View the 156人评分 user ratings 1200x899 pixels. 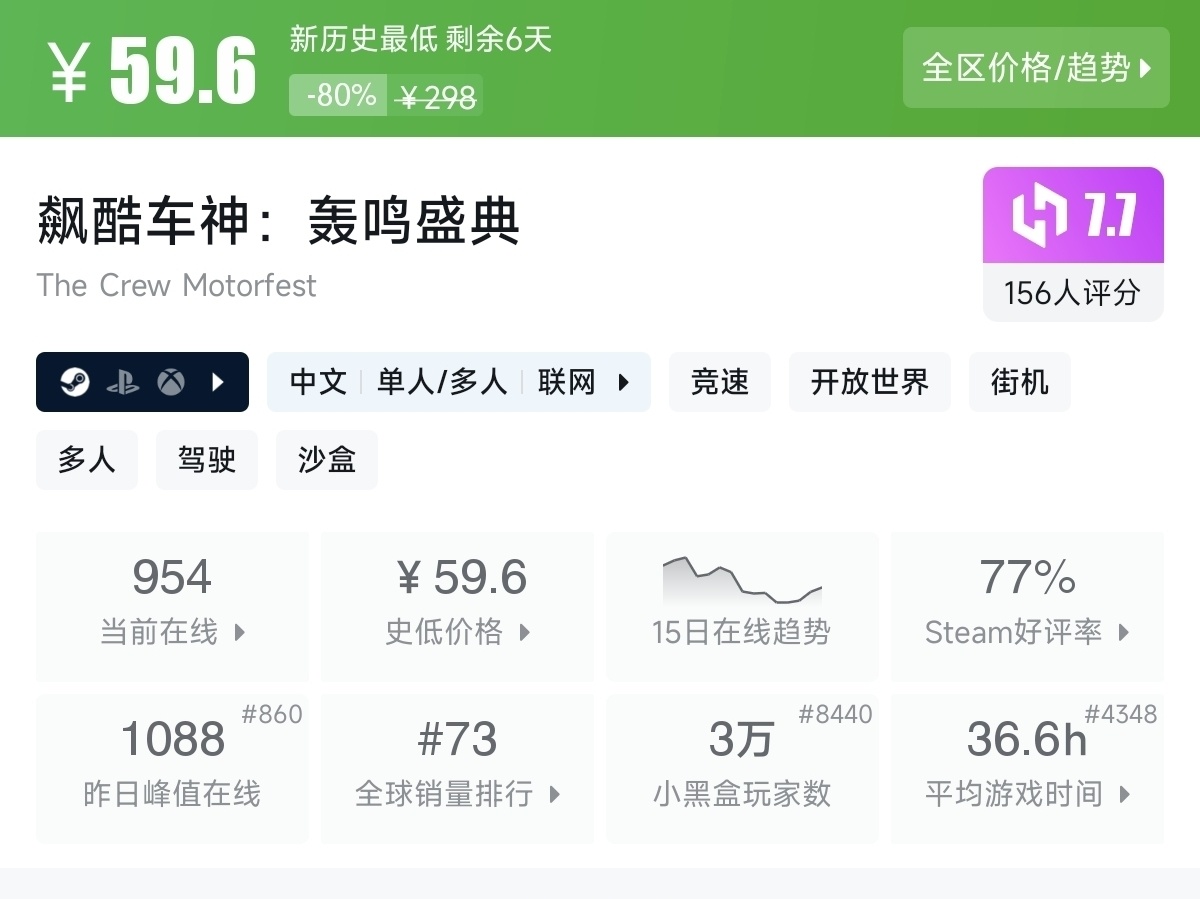click(x=1073, y=291)
